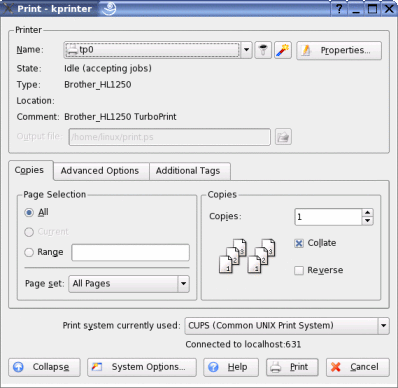Open the Advanced Options tab

[x=100, y=171]
